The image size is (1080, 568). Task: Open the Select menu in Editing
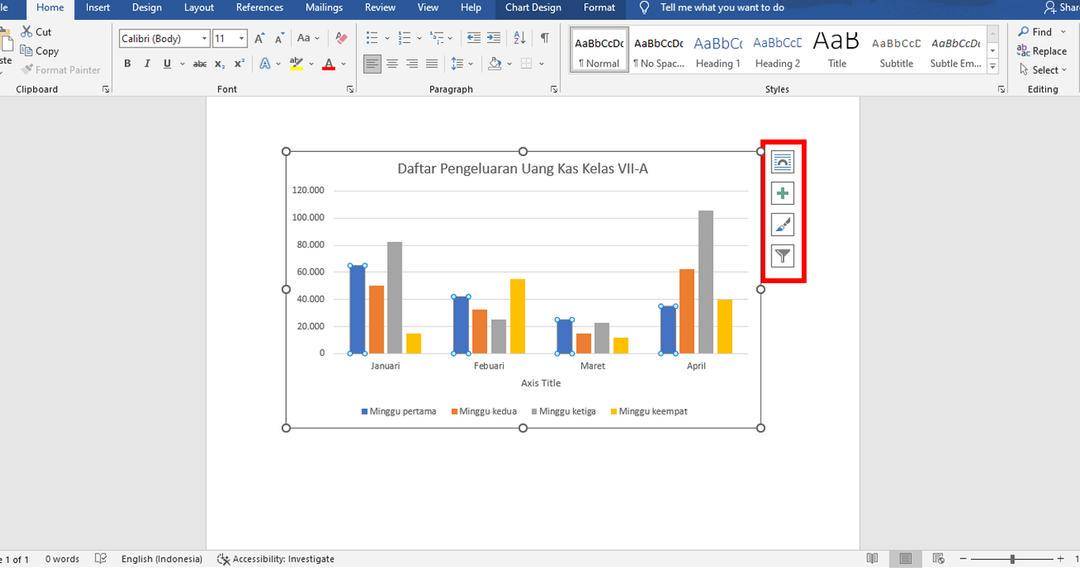[x=1043, y=70]
